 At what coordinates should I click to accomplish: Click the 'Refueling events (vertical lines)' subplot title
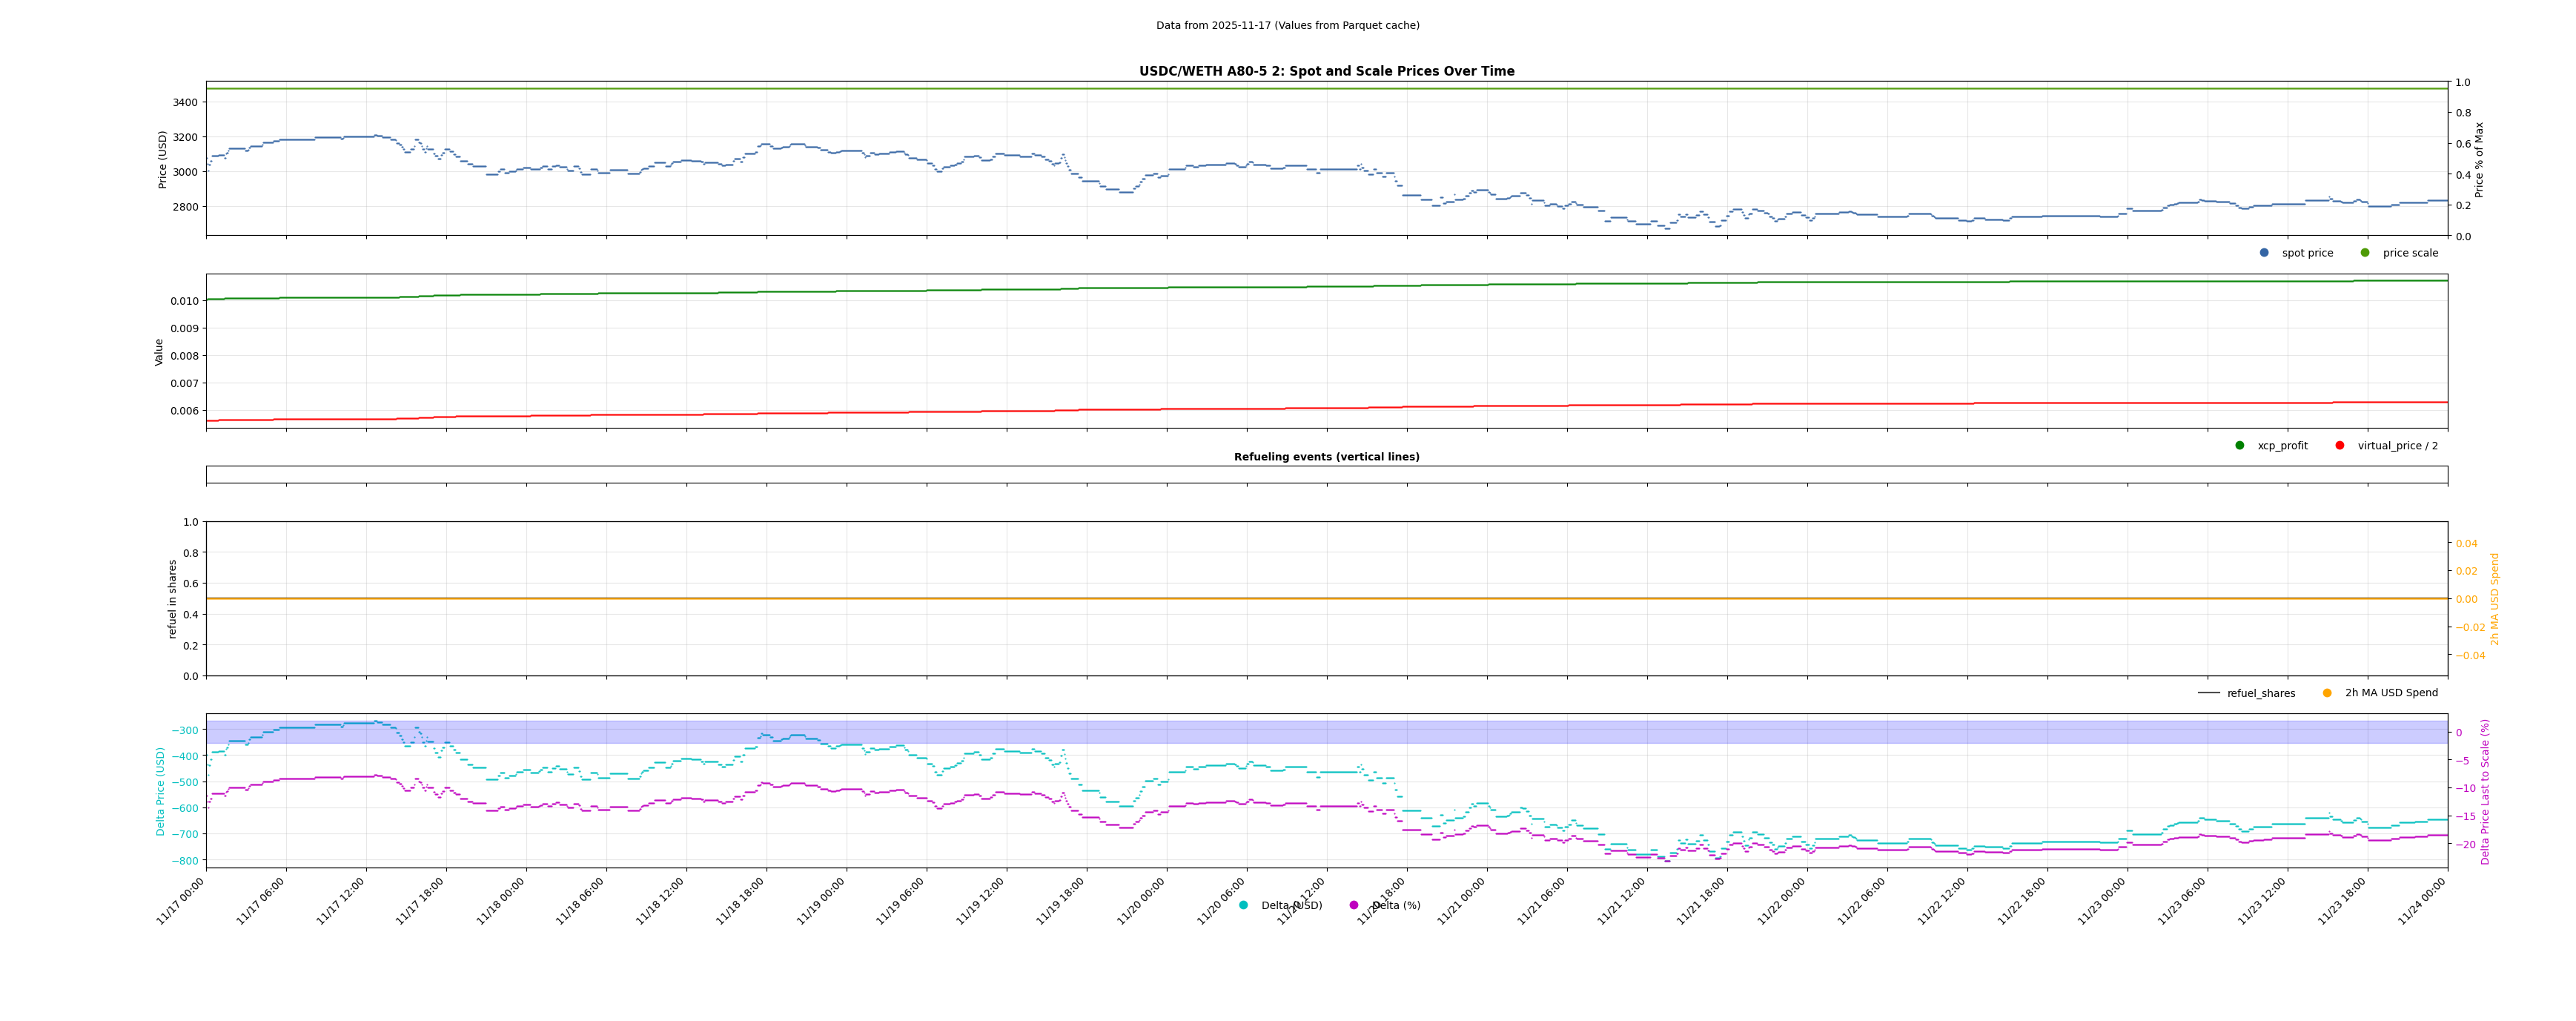[x=1326, y=457]
